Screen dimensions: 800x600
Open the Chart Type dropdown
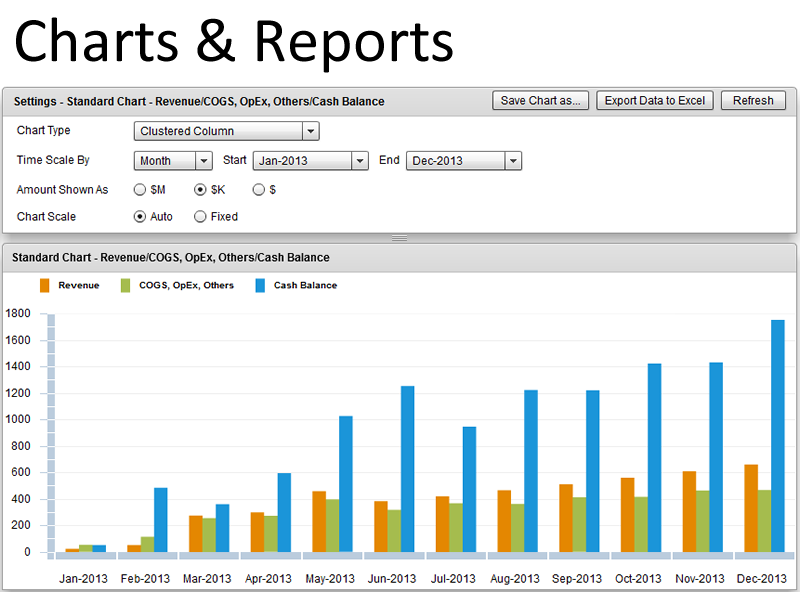(226, 131)
